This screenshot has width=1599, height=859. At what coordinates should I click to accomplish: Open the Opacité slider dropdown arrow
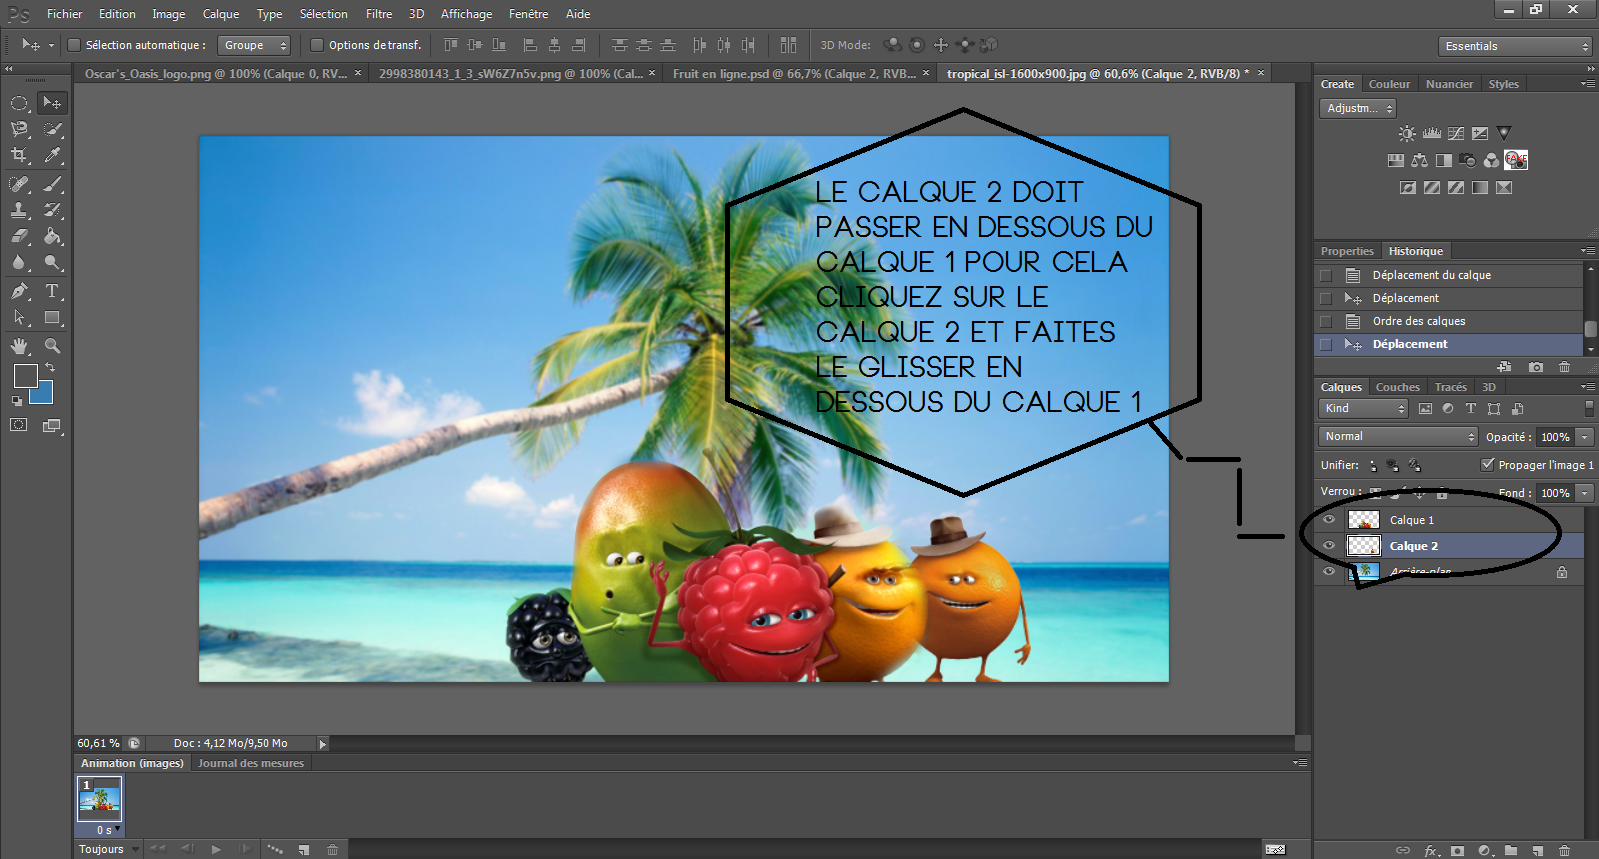[x=1584, y=437]
